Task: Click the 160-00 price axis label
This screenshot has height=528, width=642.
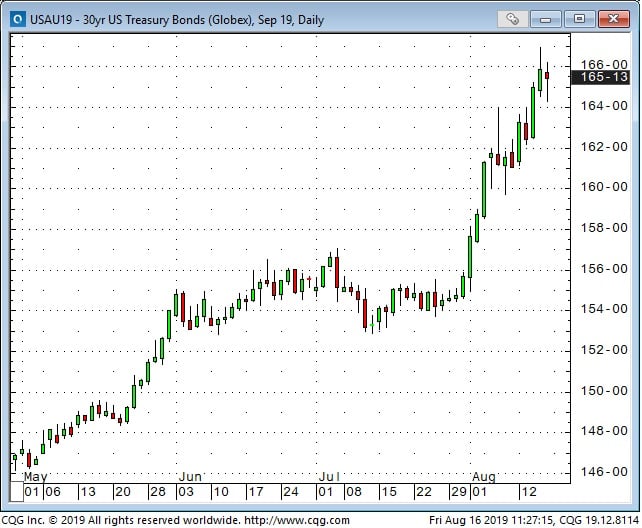Action: pyautogui.click(x=604, y=187)
